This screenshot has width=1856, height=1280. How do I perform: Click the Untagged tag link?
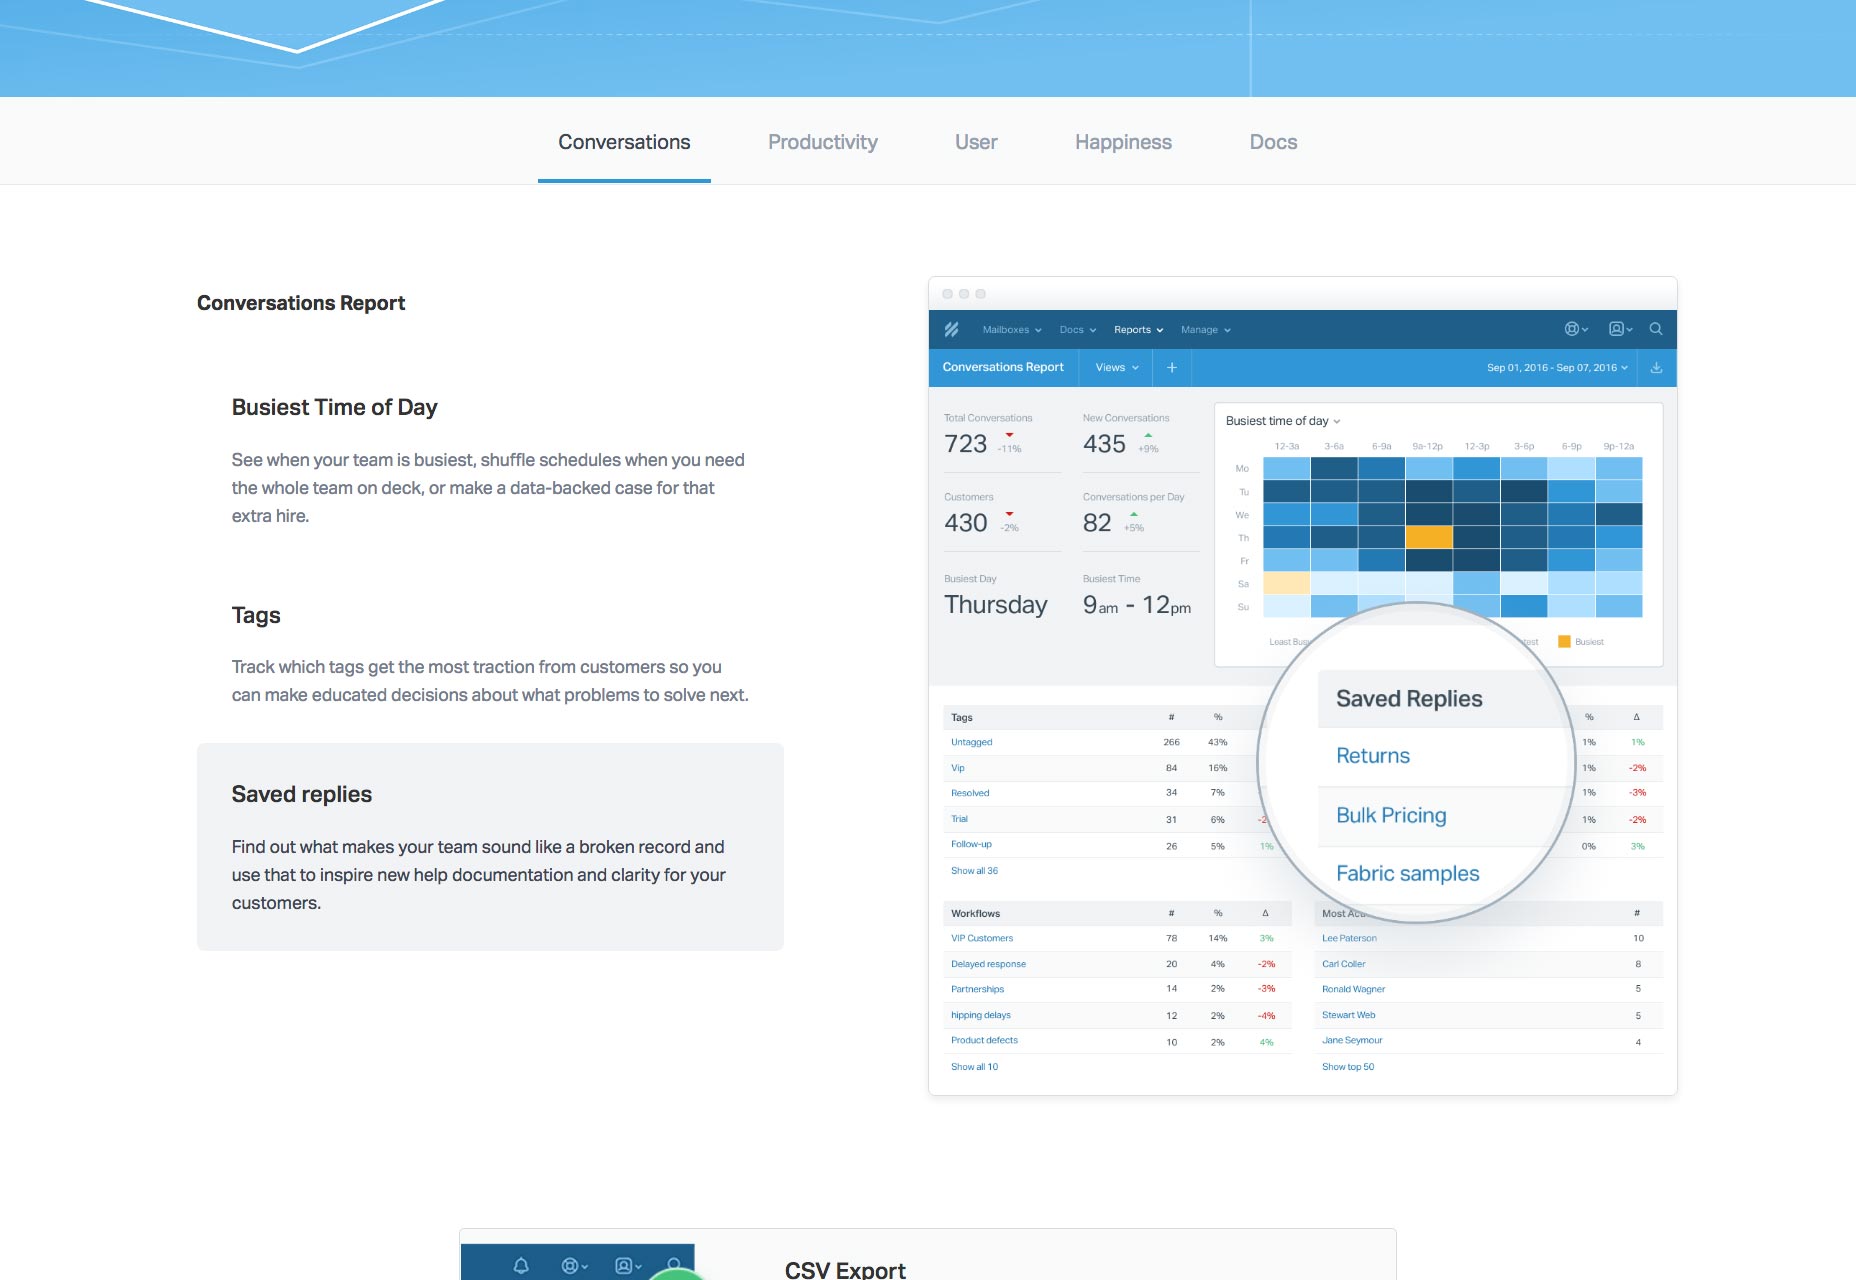(x=971, y=742)
